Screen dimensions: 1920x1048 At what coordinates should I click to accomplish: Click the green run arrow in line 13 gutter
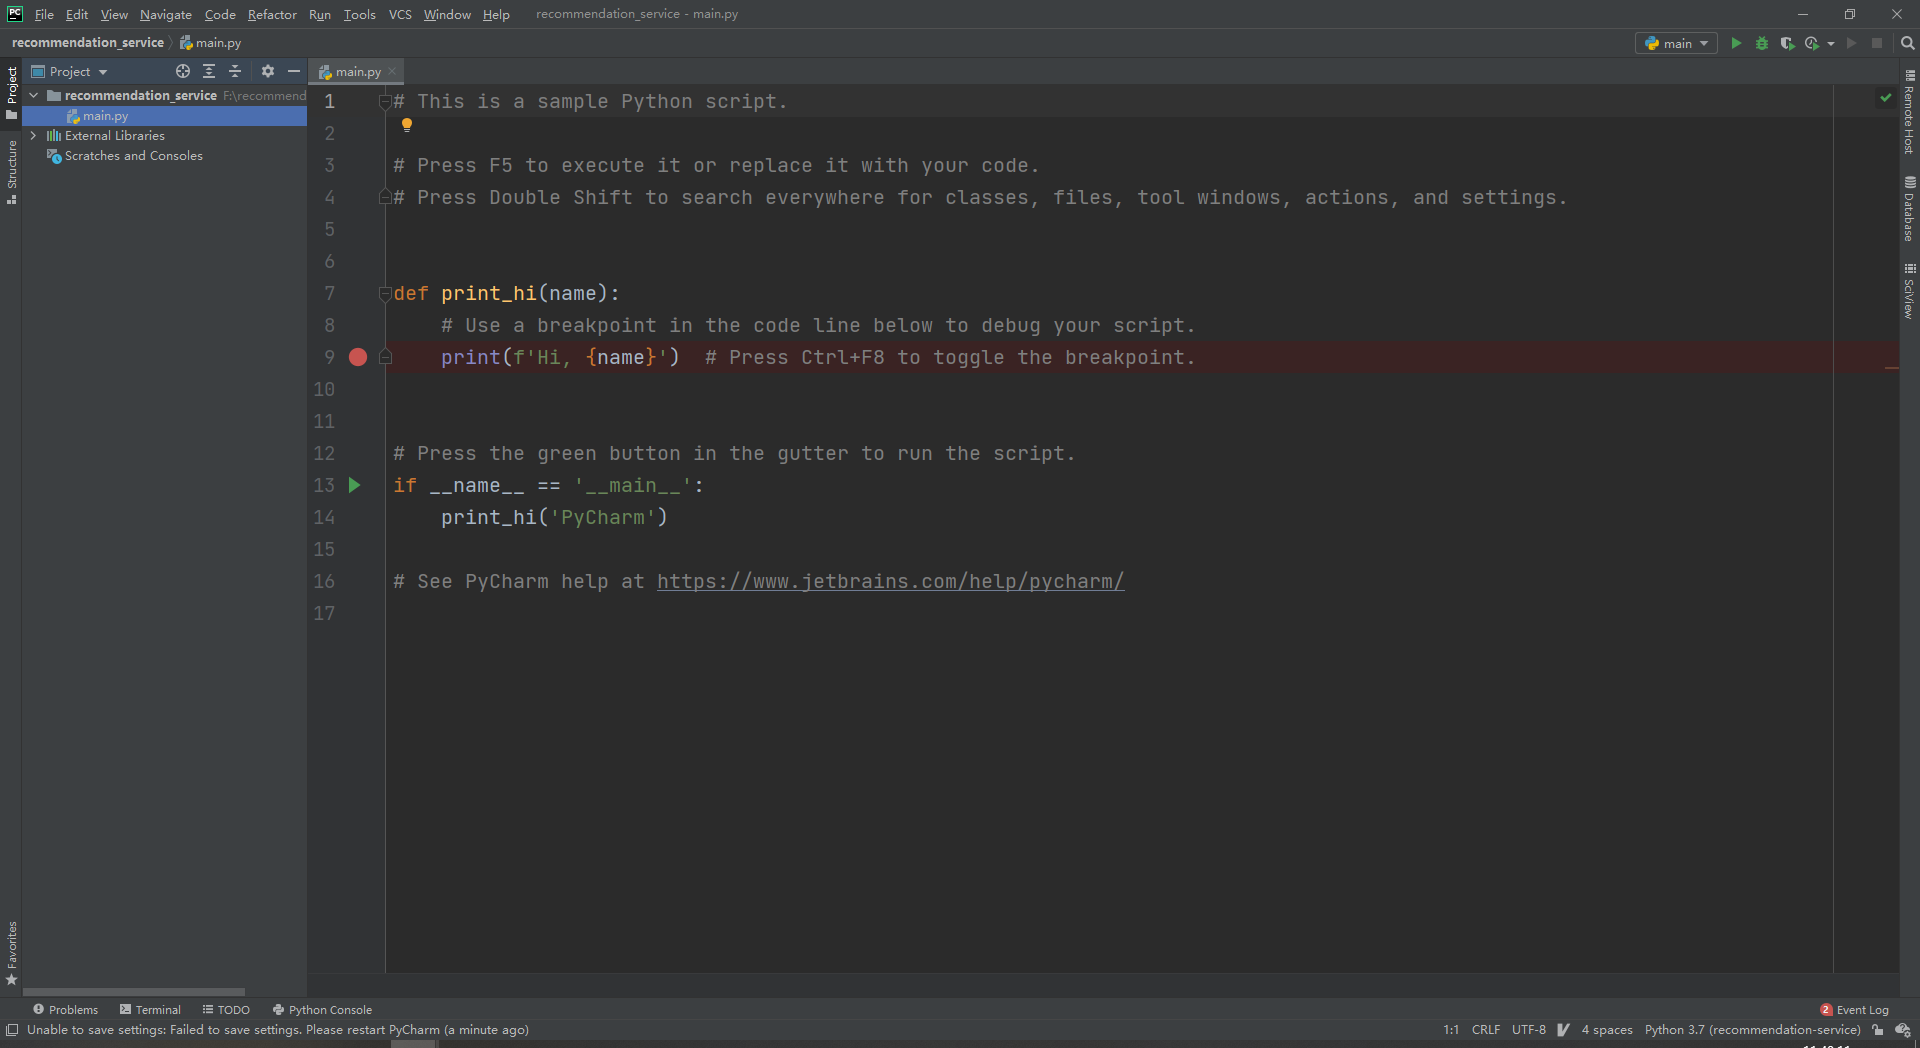click(x=354, y=485)
